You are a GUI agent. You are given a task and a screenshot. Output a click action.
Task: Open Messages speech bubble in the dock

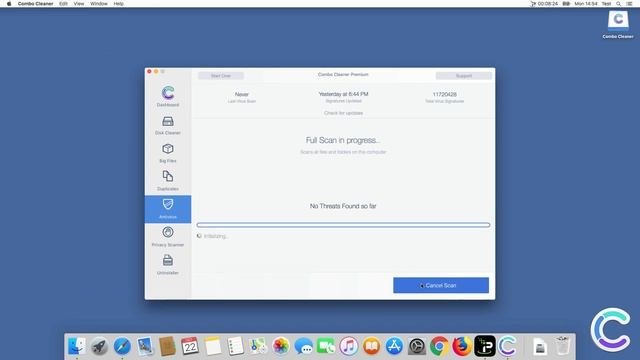pyautogui.click(x=304, y=346)
